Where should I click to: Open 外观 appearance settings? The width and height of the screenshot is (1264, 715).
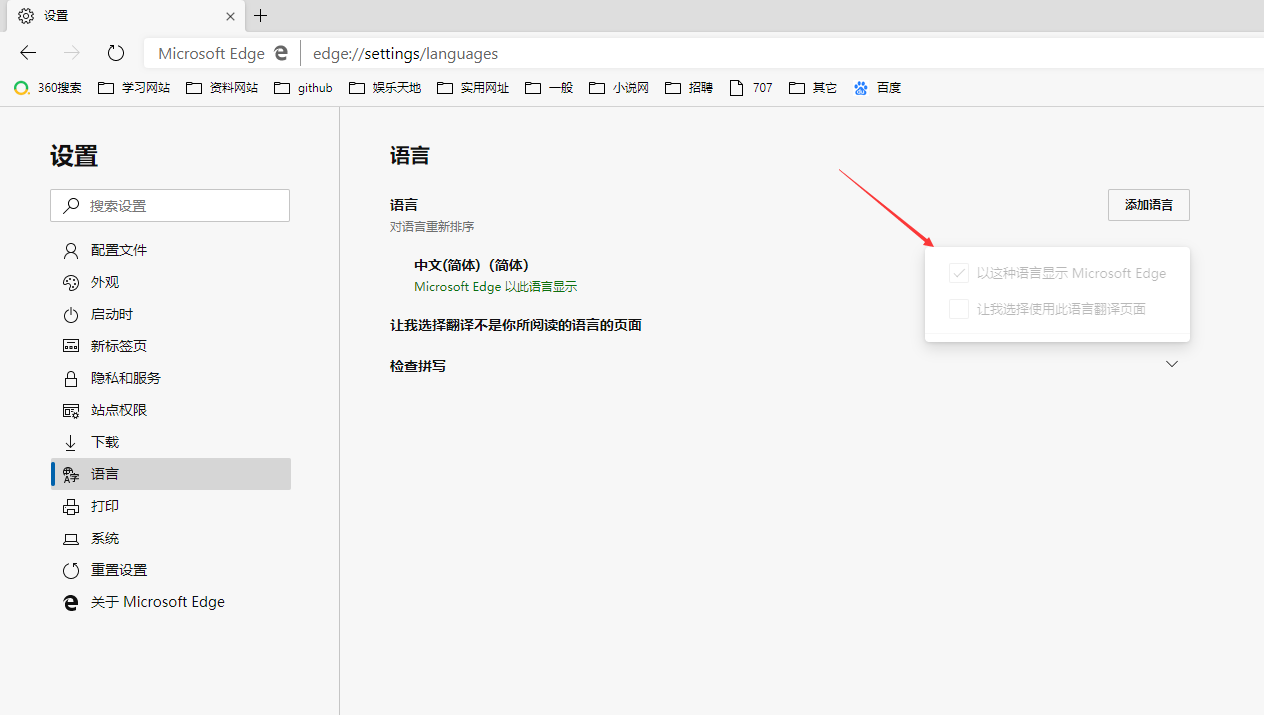(170, 282)
